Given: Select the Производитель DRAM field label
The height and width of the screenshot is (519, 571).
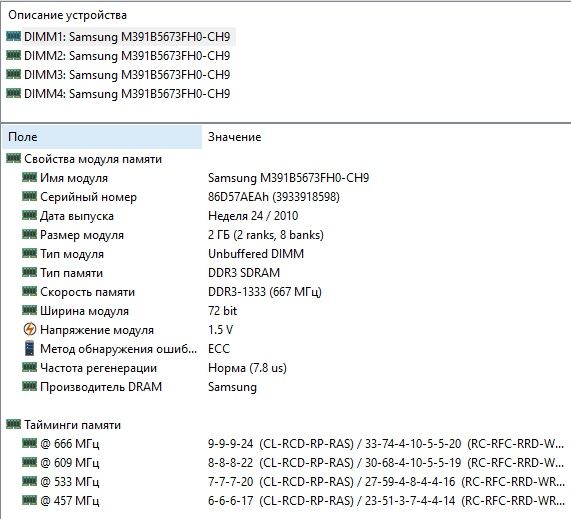Looking at the screenshot, I should coord(101,387).
